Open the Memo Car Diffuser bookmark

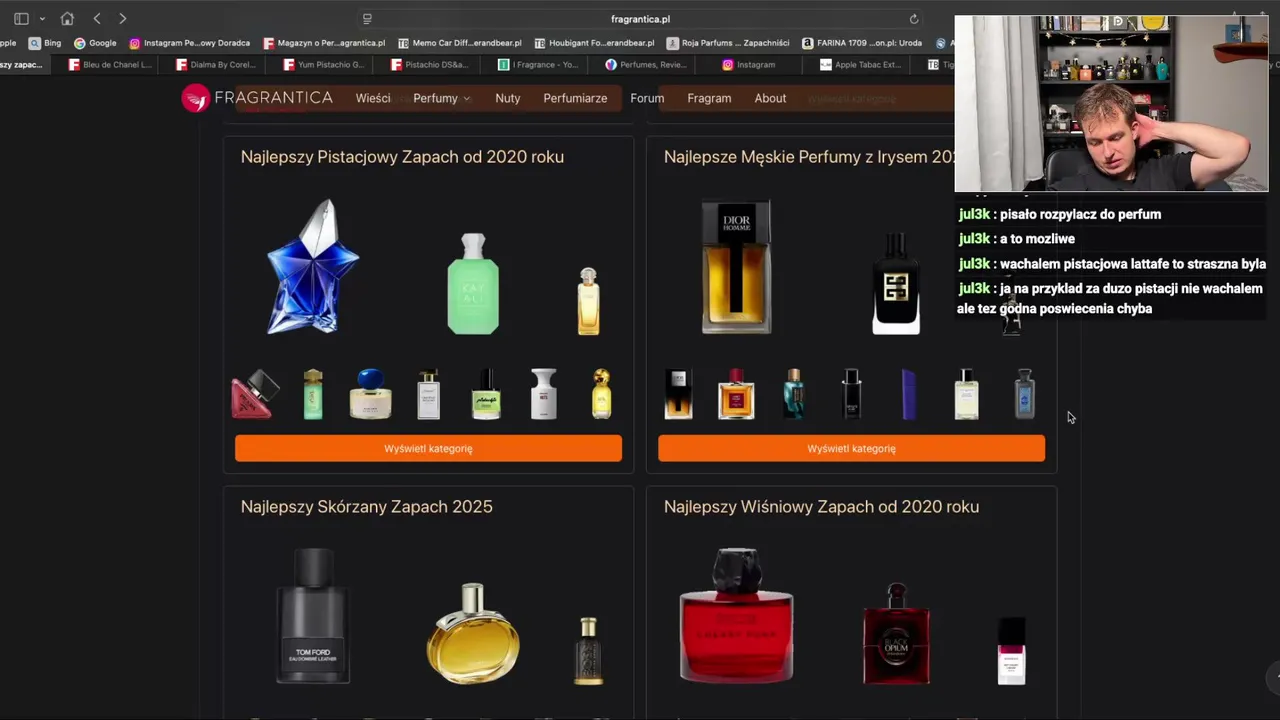point(459,43)
